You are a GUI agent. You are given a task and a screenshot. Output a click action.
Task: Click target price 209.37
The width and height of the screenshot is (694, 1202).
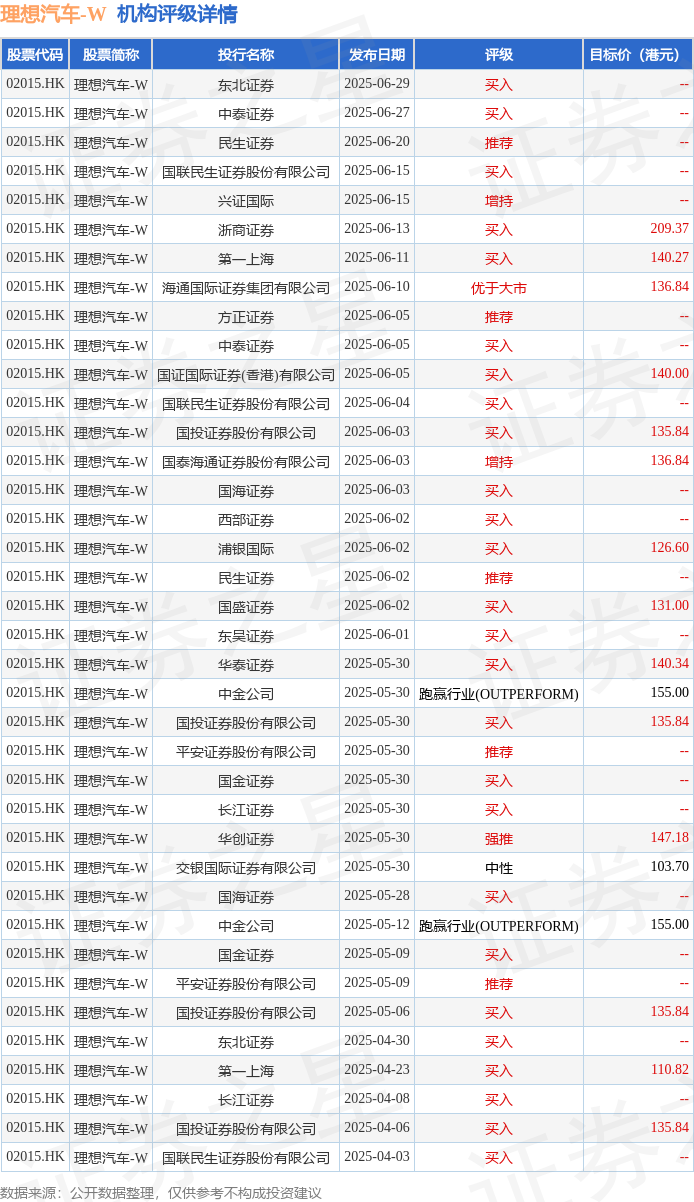click(669, 229)
